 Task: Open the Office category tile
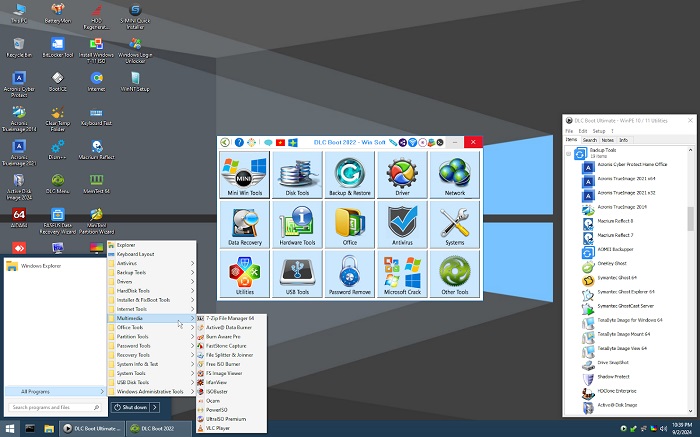click(350, 224)
